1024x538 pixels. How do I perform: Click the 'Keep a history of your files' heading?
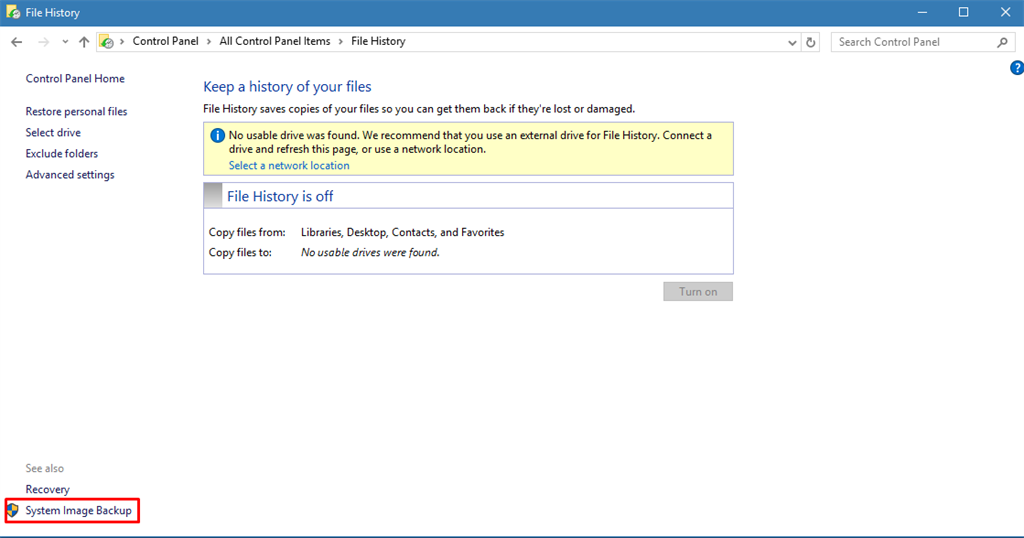(287, 87)
